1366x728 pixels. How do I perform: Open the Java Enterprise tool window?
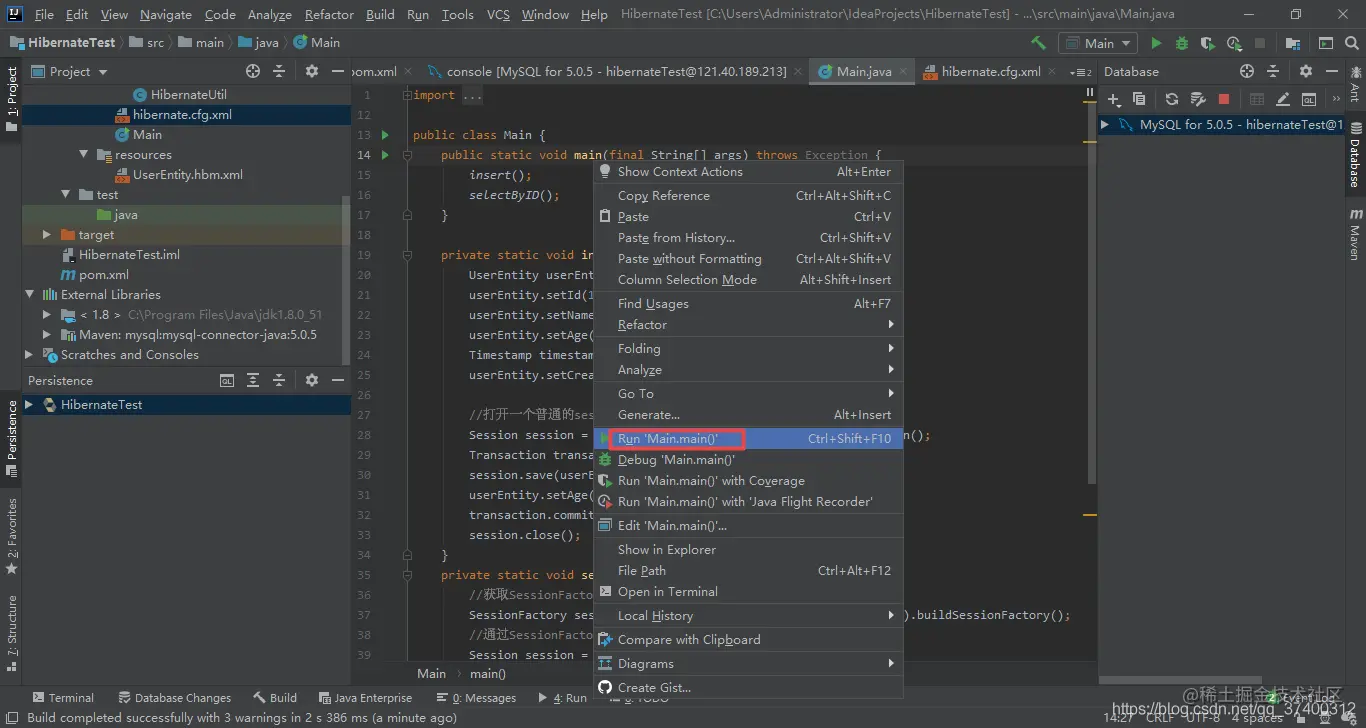(x=365, y=698)
